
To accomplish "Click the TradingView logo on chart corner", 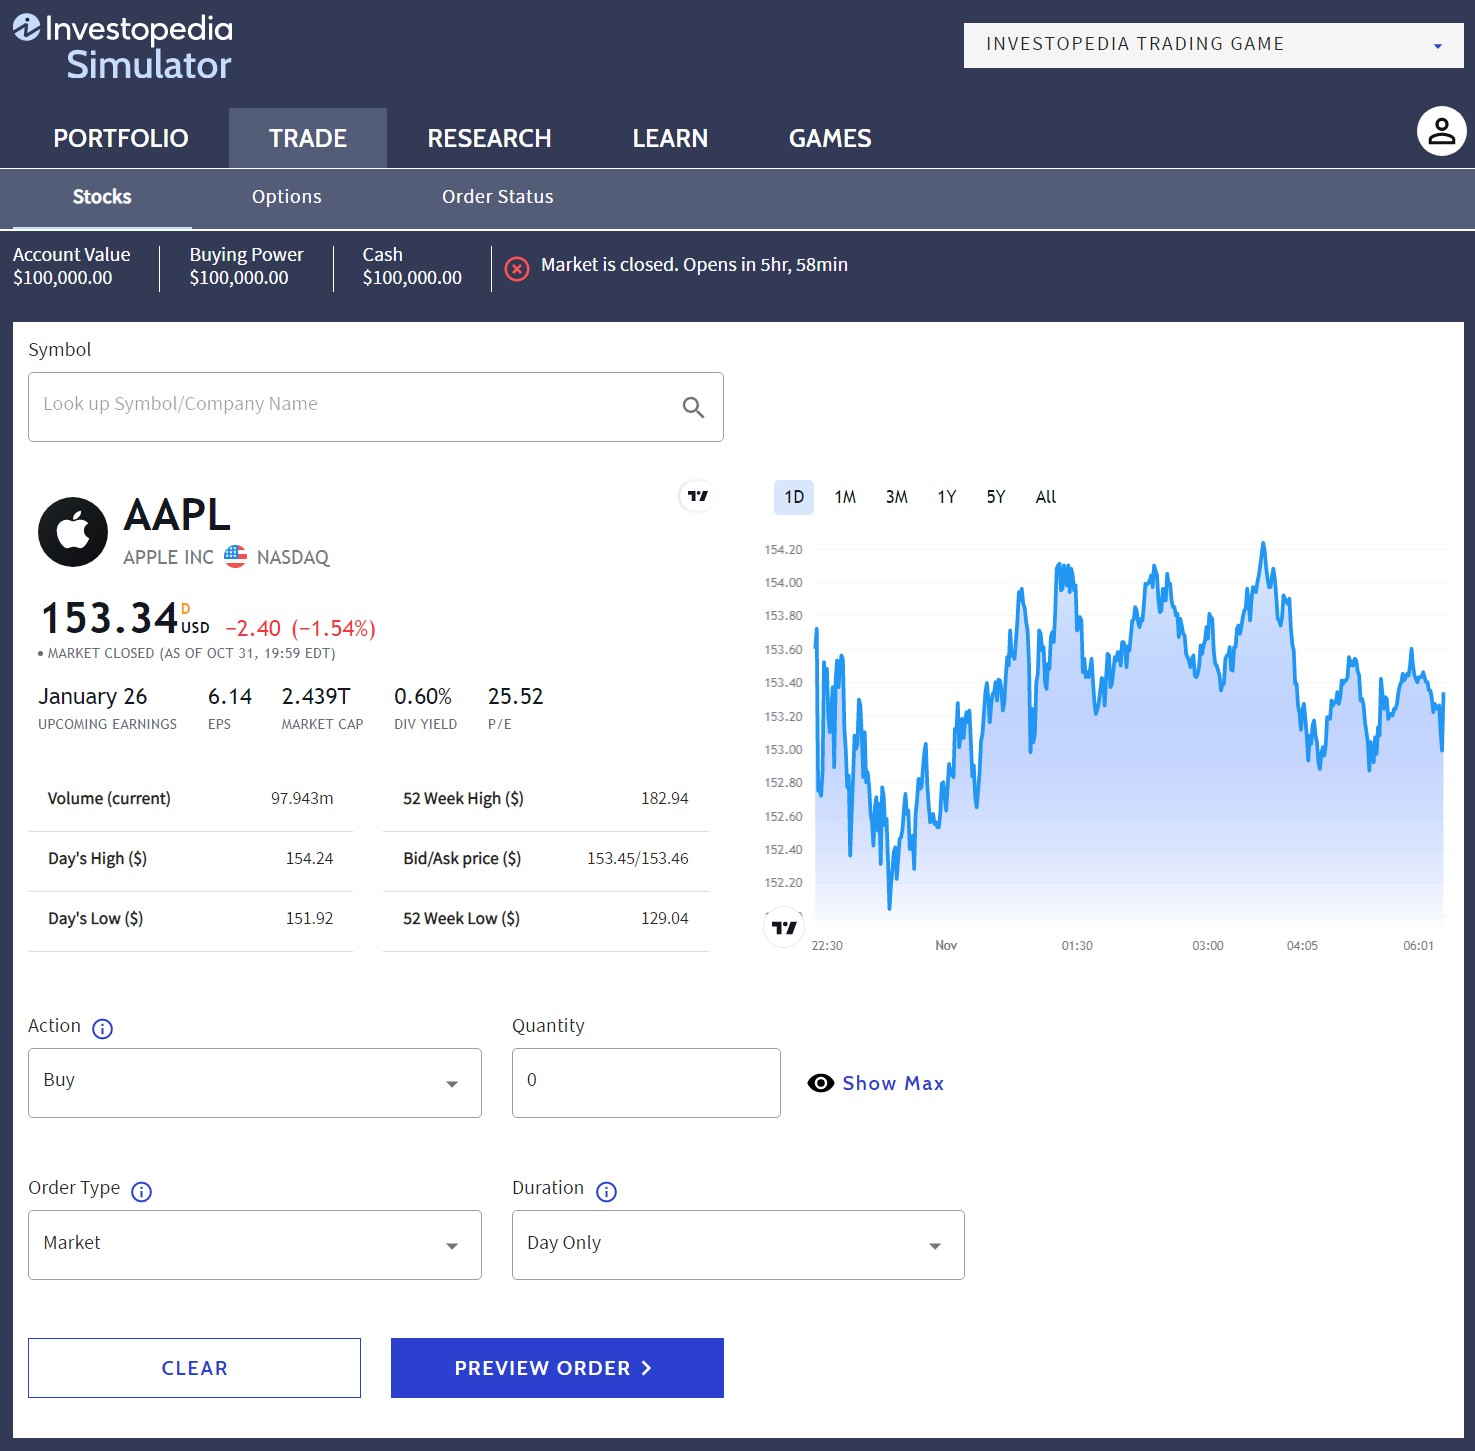I will coord(784,927).
